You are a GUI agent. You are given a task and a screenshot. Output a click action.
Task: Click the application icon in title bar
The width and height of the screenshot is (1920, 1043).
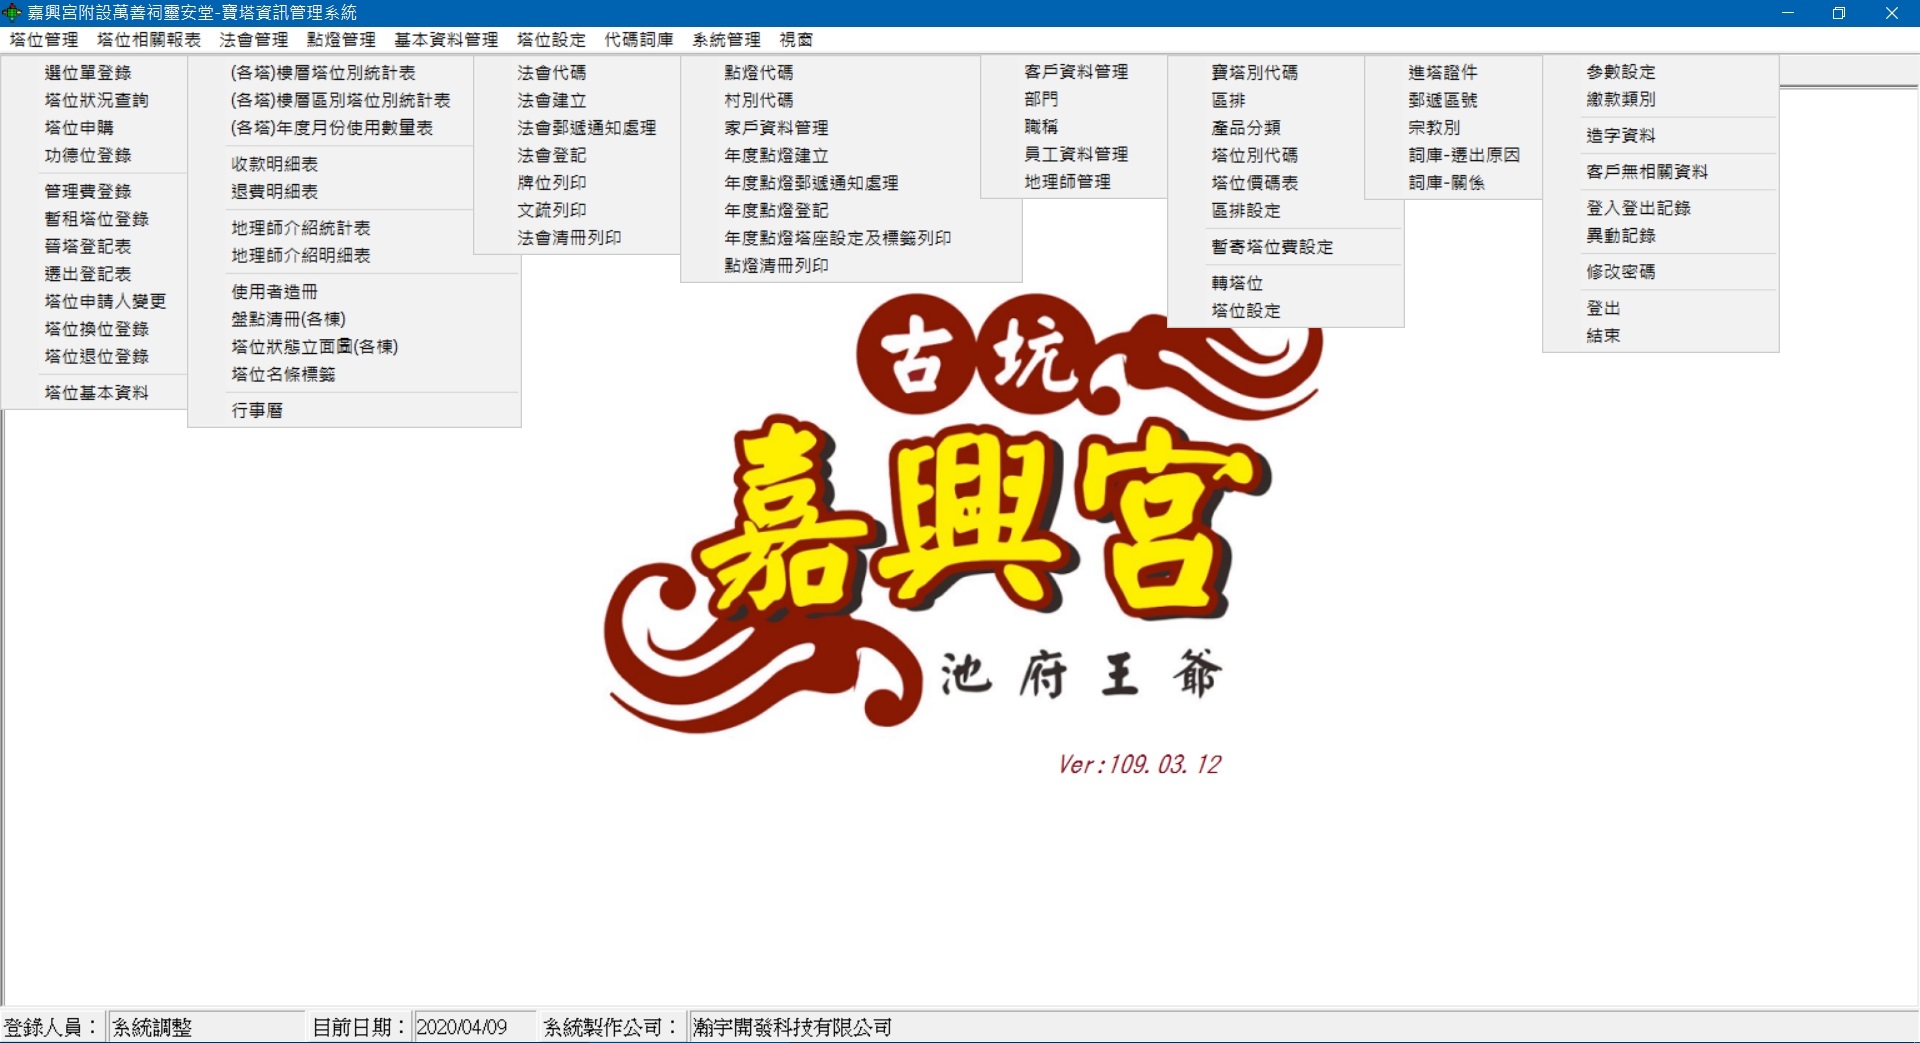pos(12,13)
